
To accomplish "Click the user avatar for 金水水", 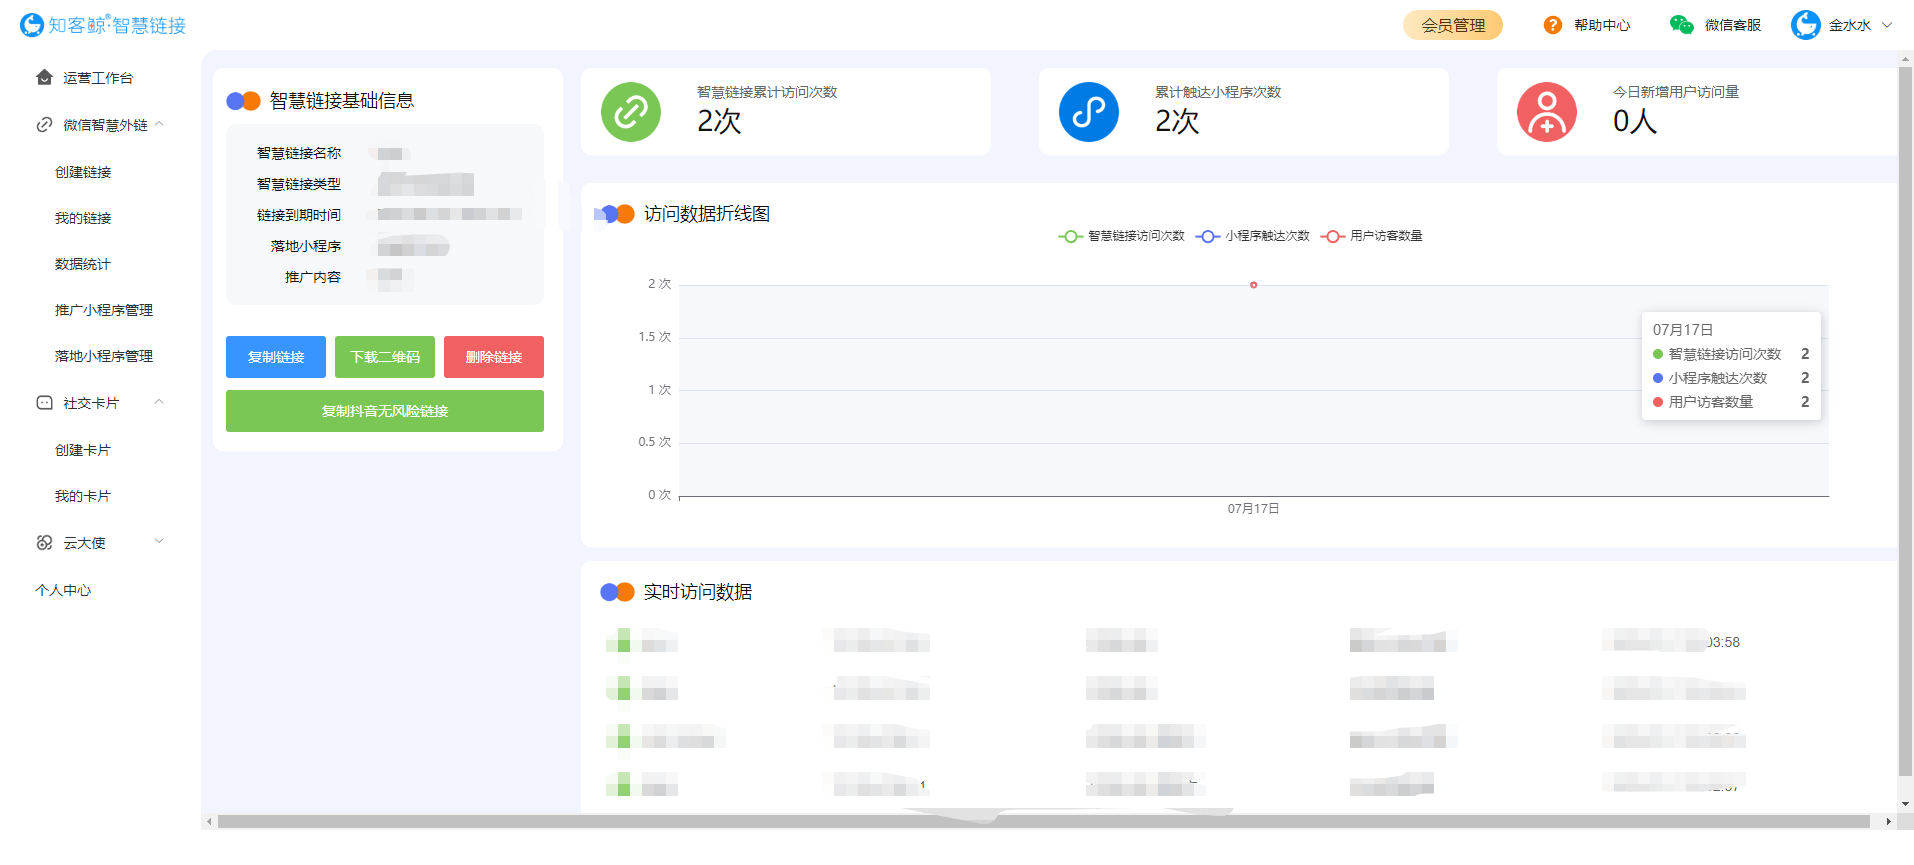I will (1805, 25).
